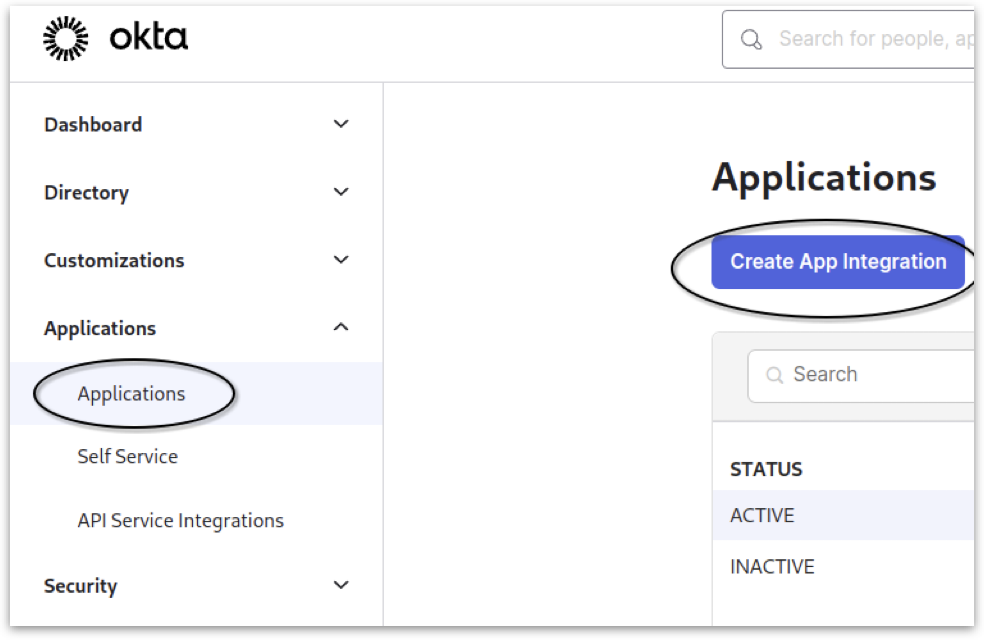Image resolution: width=984 pixels, height=640 pixels.
Task: Open the Security sidebar menu
Action: click(x=80, y=587)
